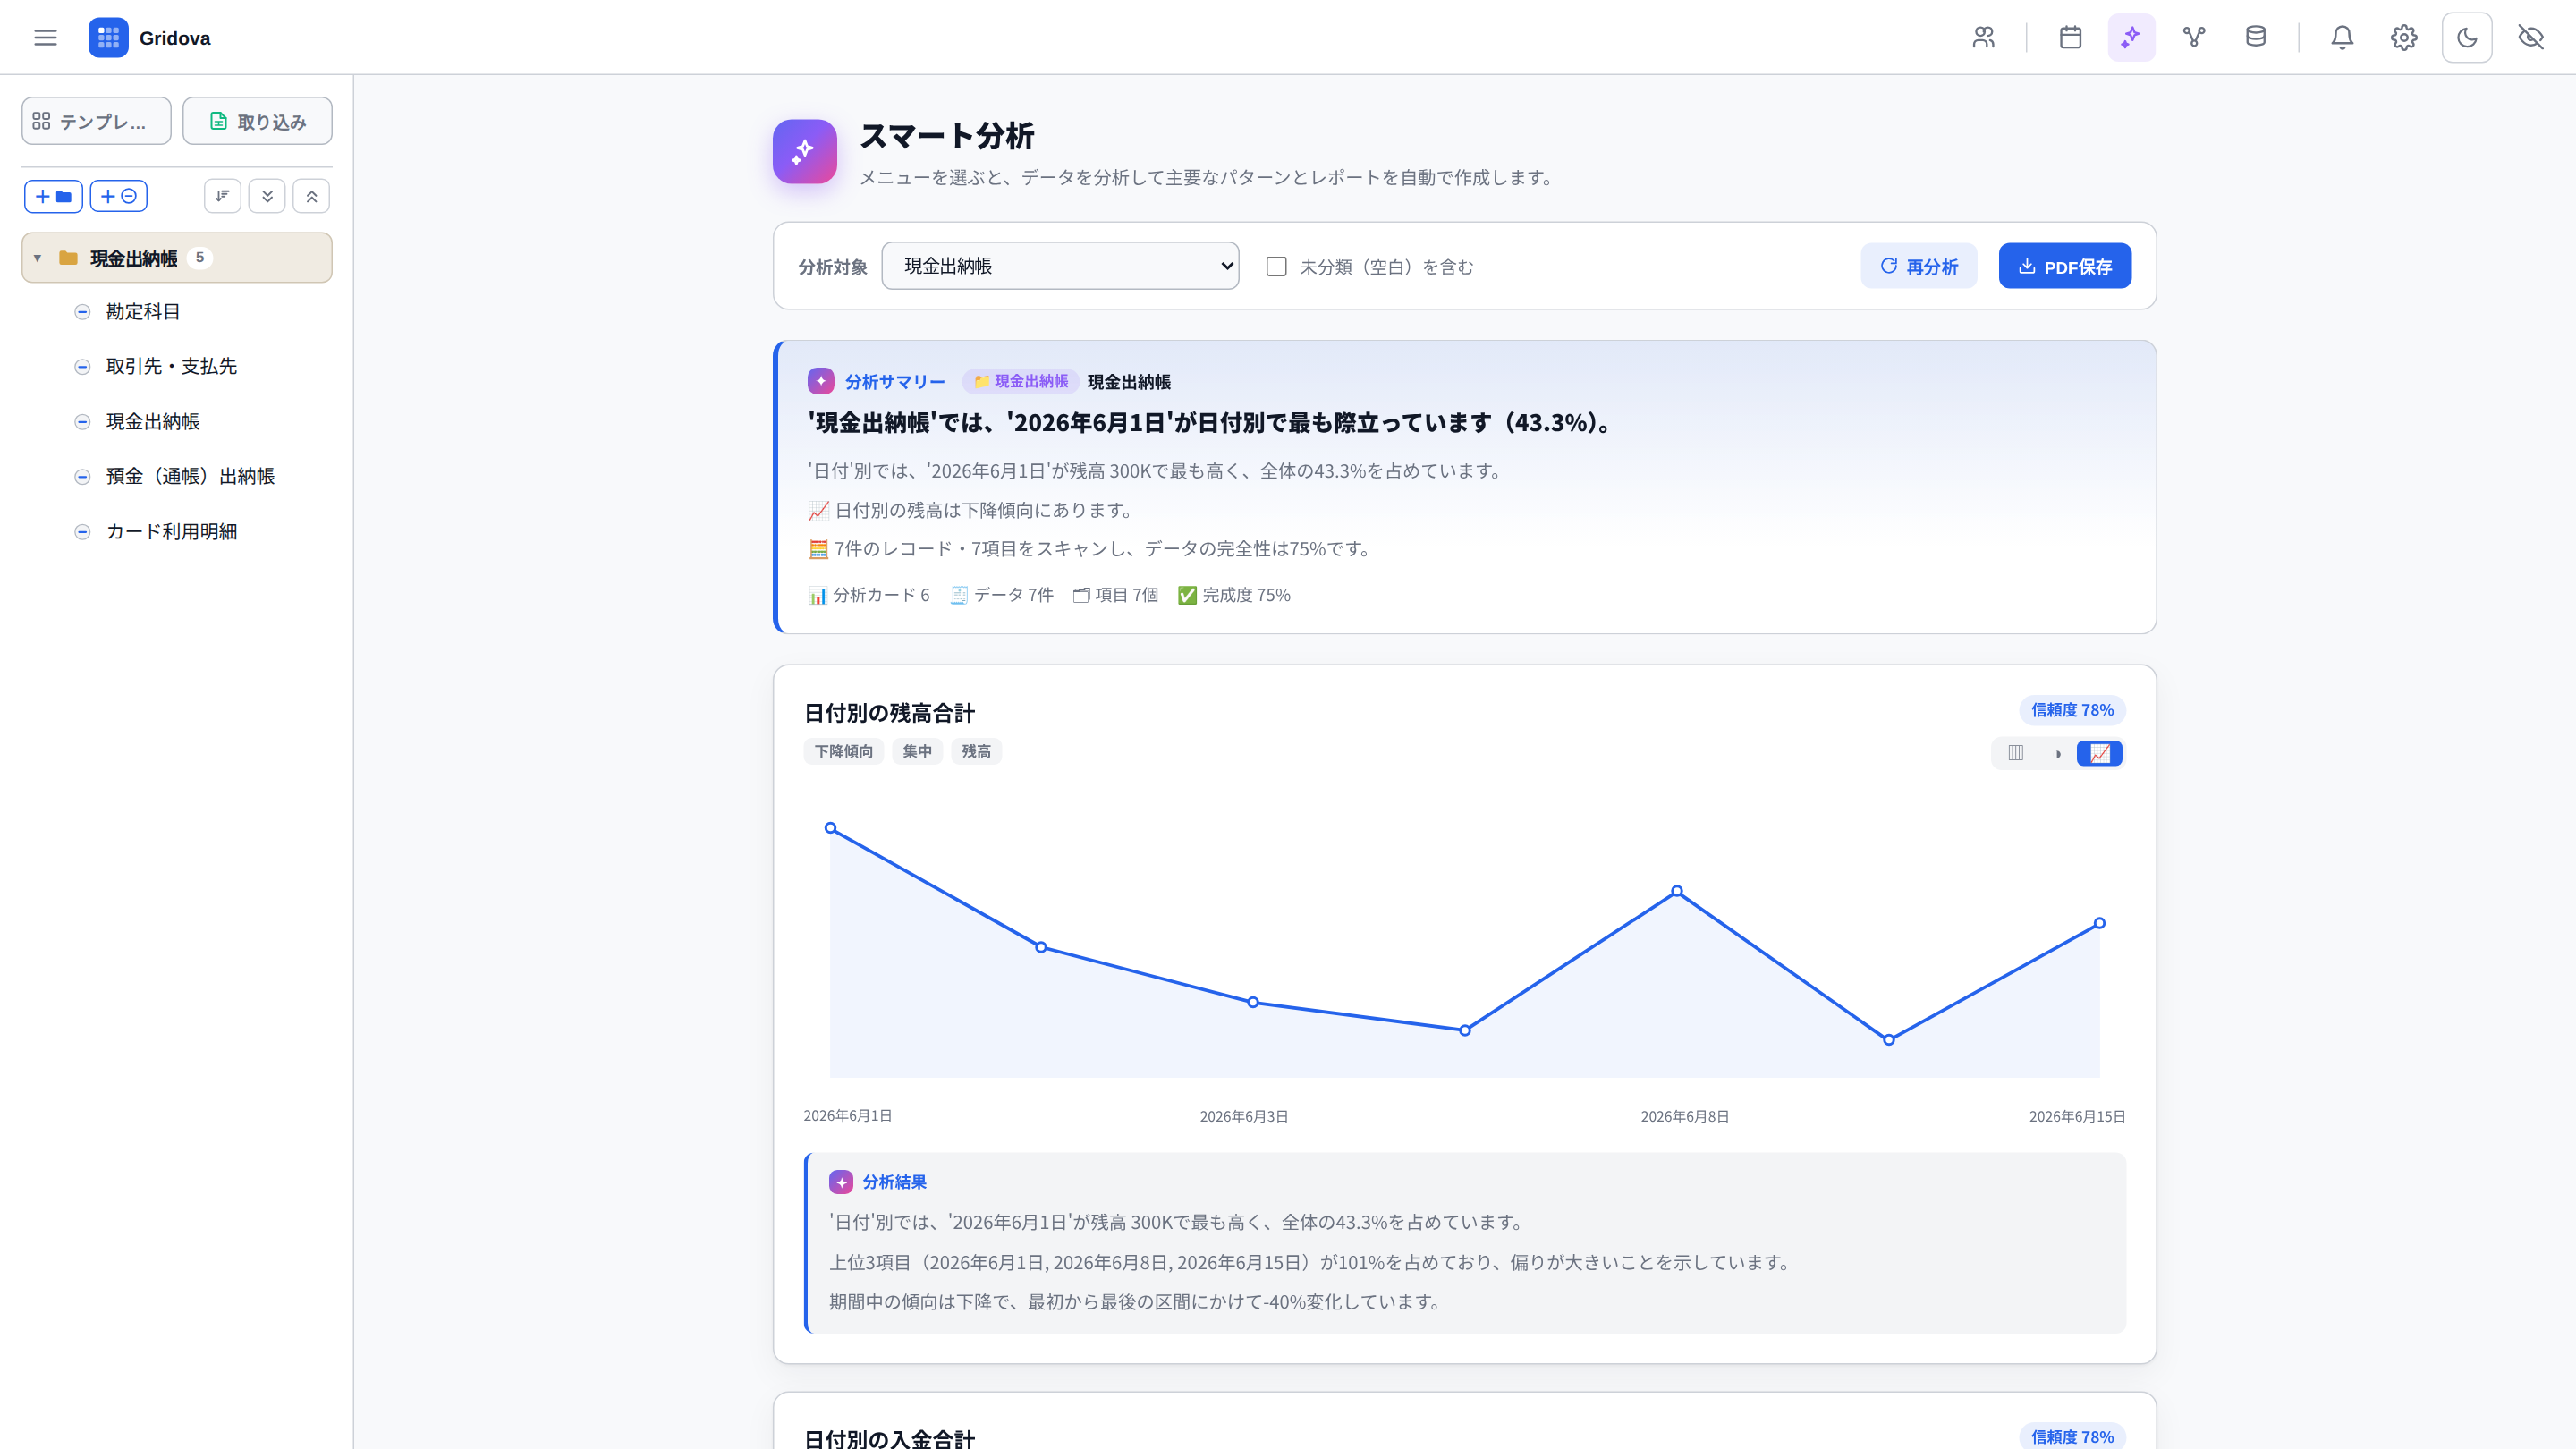This screenshot has width=2576, height=1449.
Task: Add a new folder in sidebar
Action: (53, 196)
